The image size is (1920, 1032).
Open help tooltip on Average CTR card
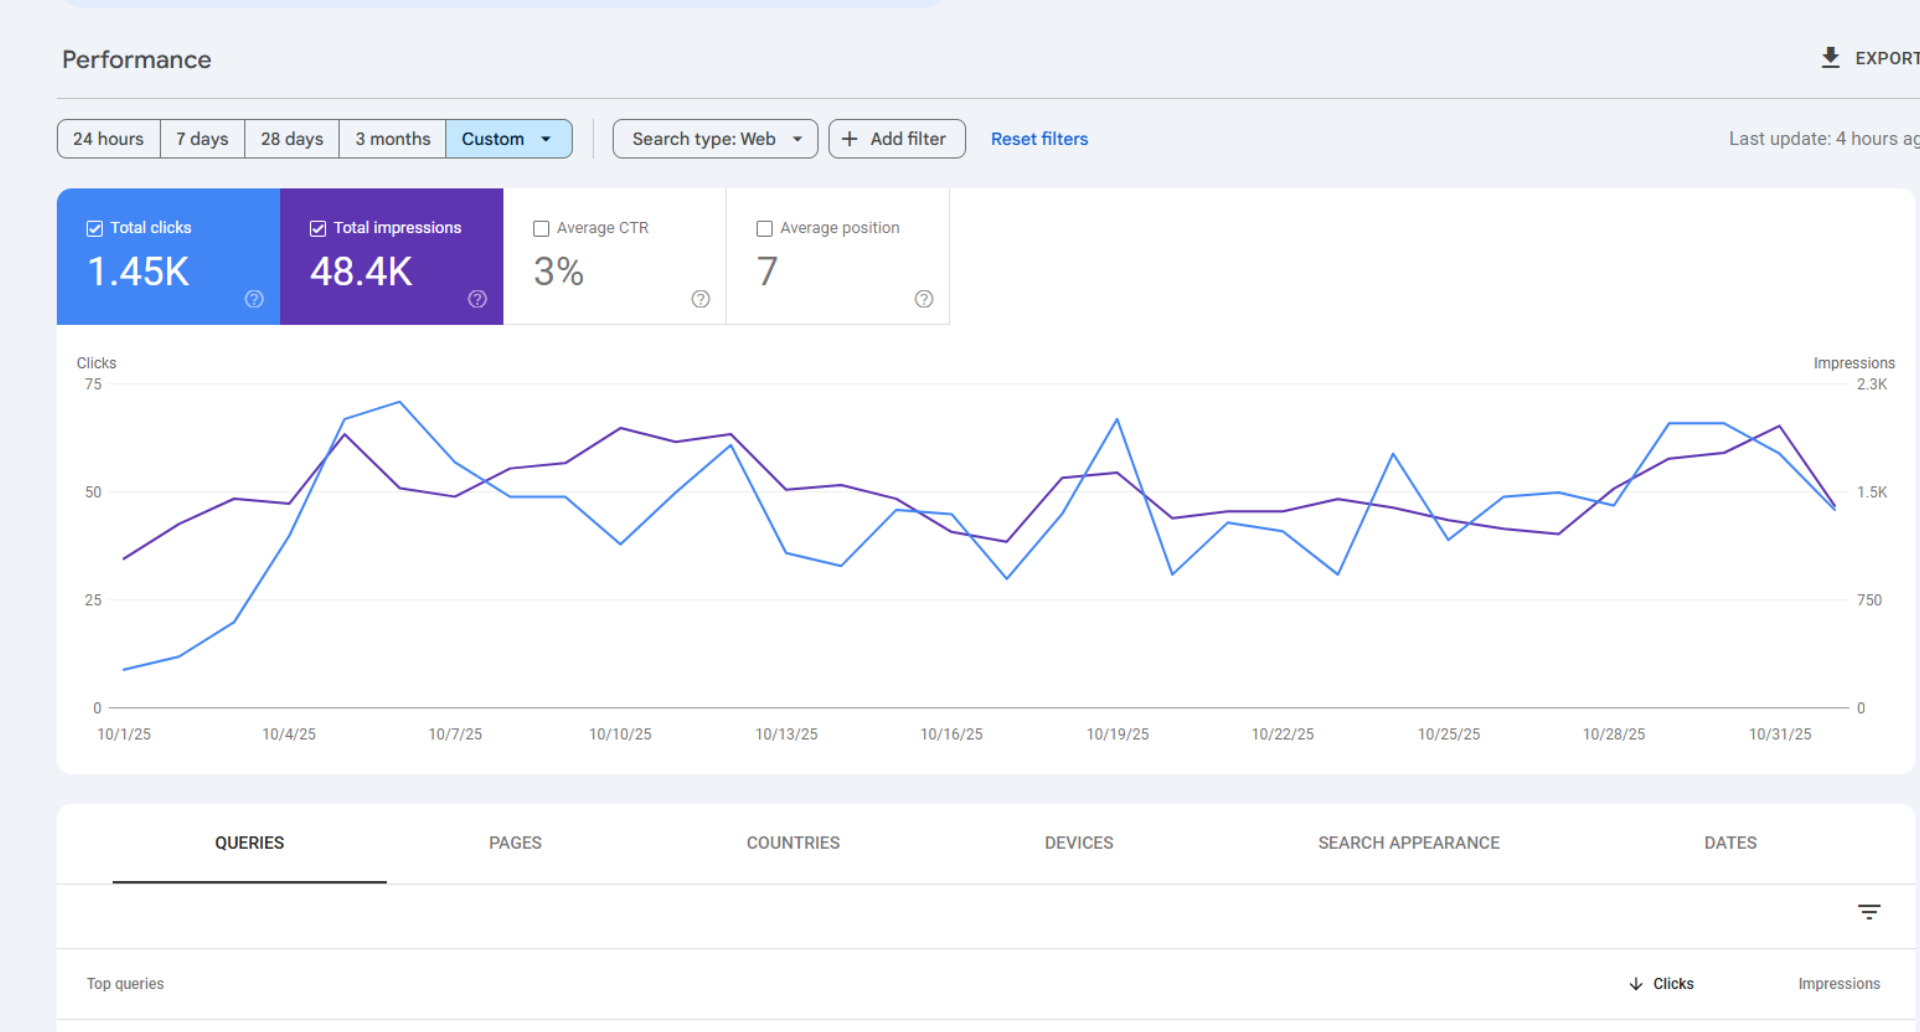(700, 299)
